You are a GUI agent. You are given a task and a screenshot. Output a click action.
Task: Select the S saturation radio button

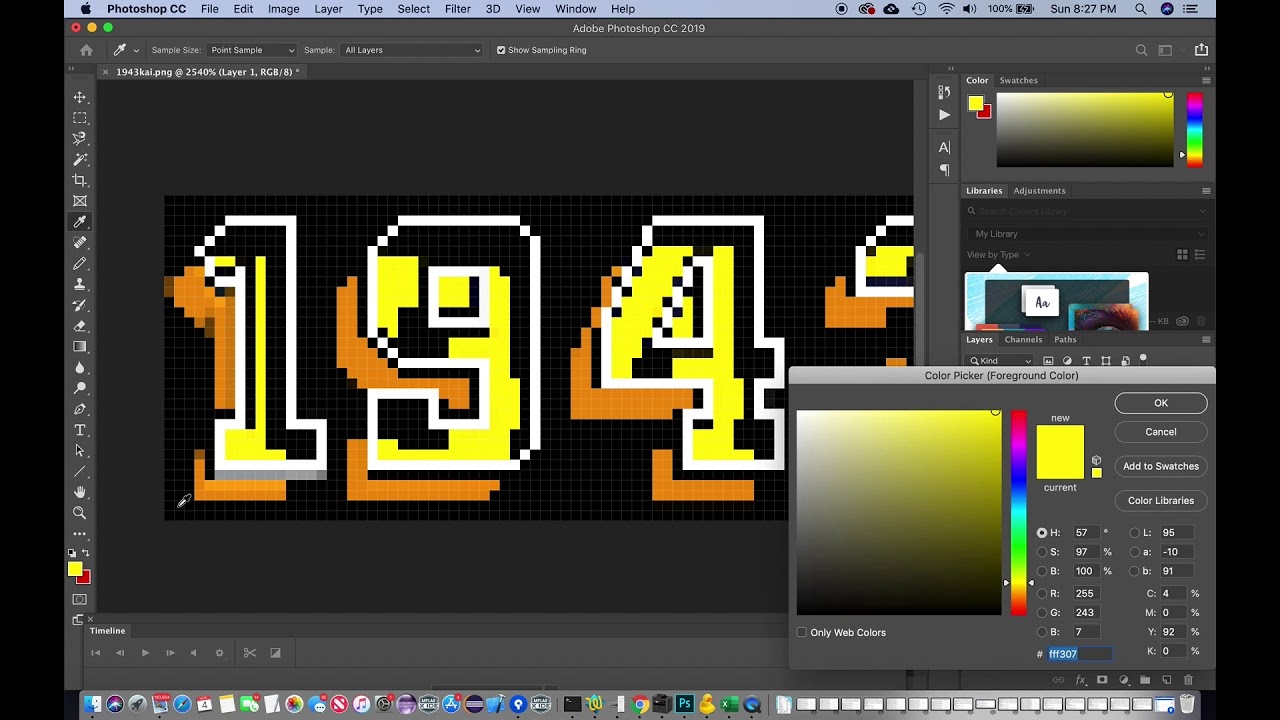click(1043, 552)
